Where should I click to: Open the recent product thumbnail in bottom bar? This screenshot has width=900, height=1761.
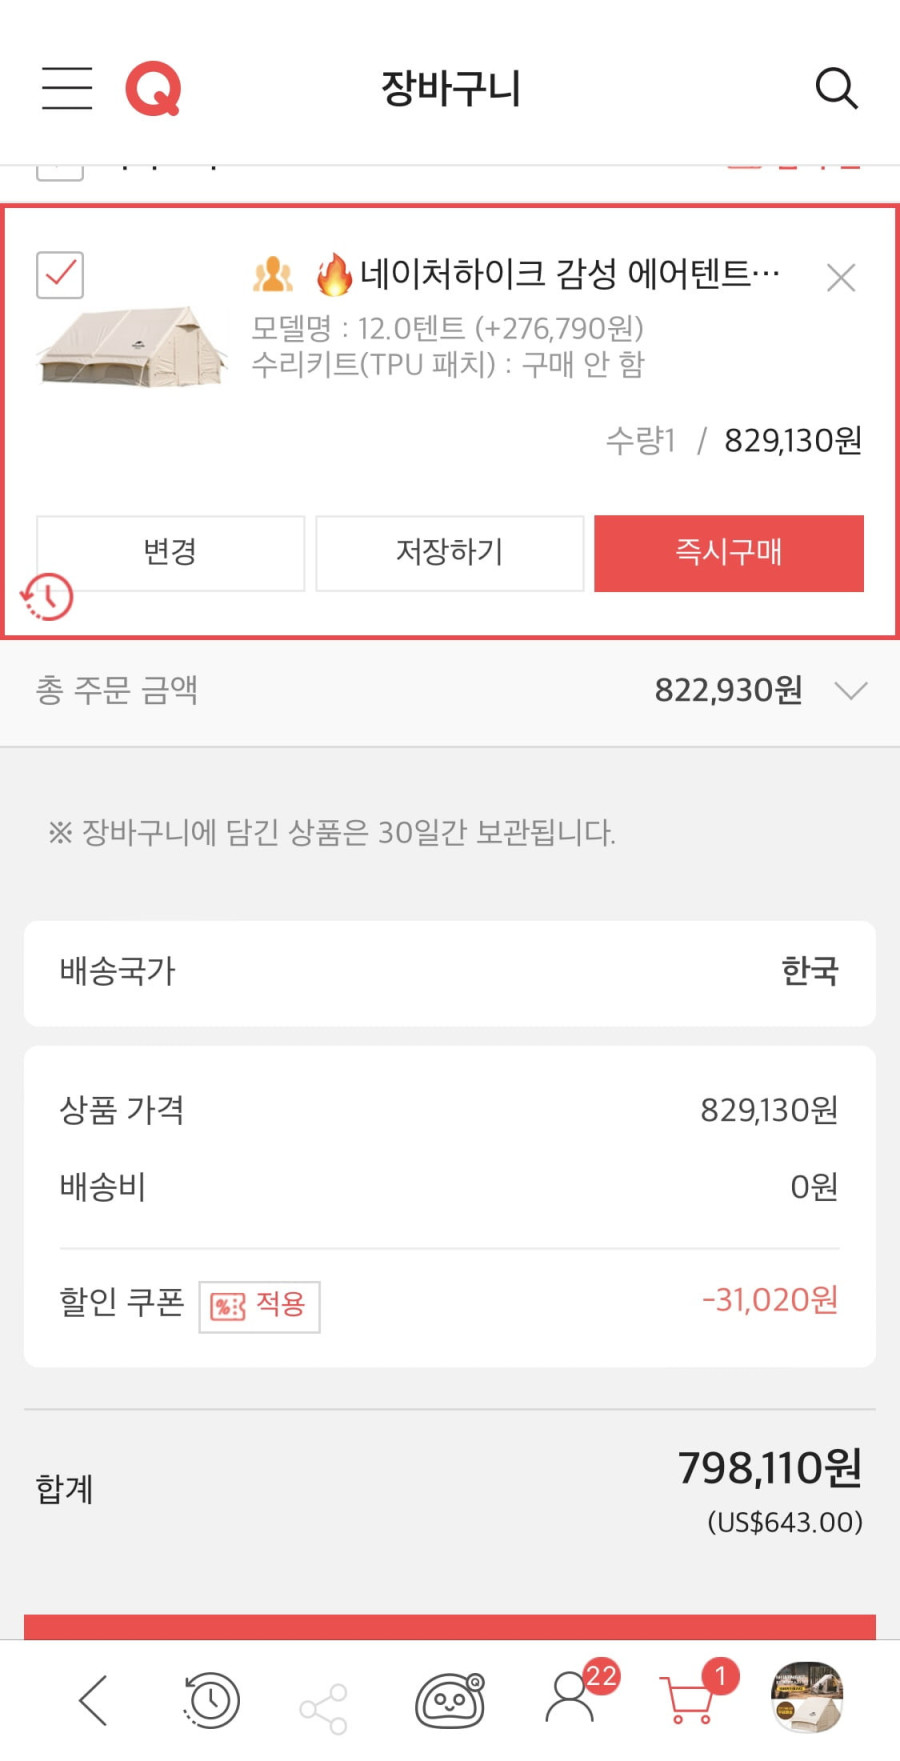(807, 1697)
